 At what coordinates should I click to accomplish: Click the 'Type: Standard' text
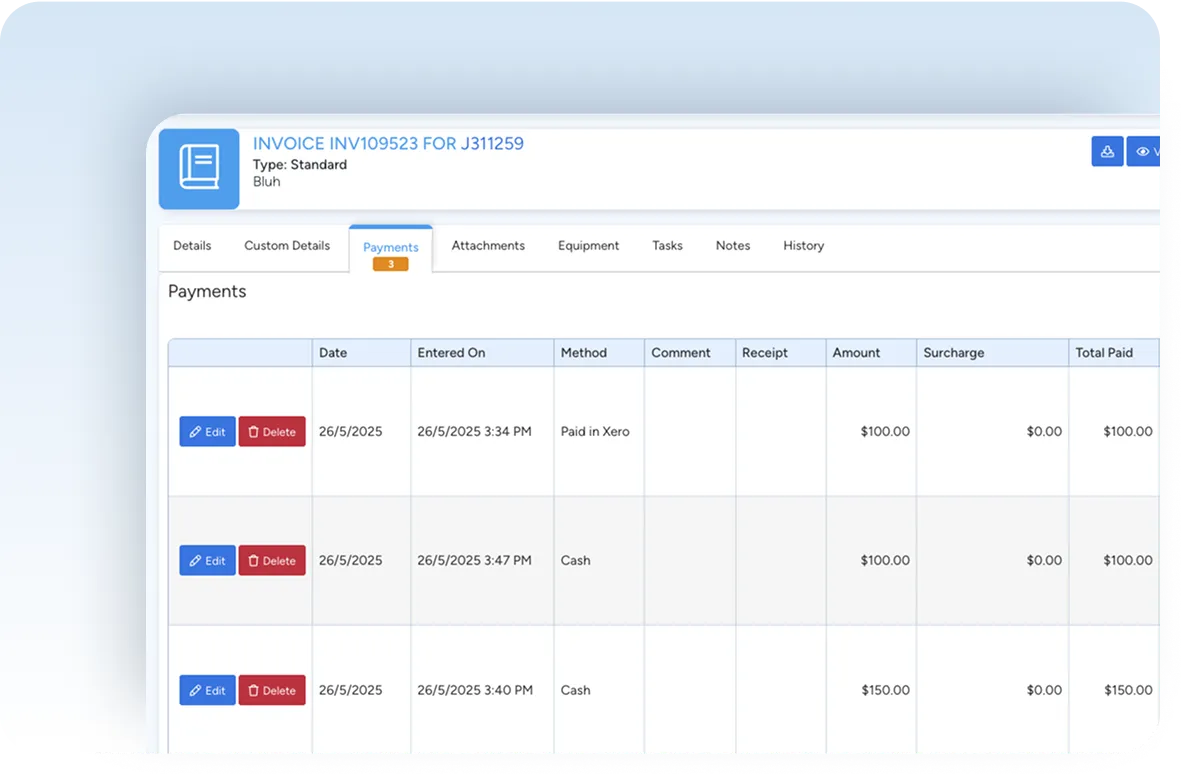click(x=300, y=165)
